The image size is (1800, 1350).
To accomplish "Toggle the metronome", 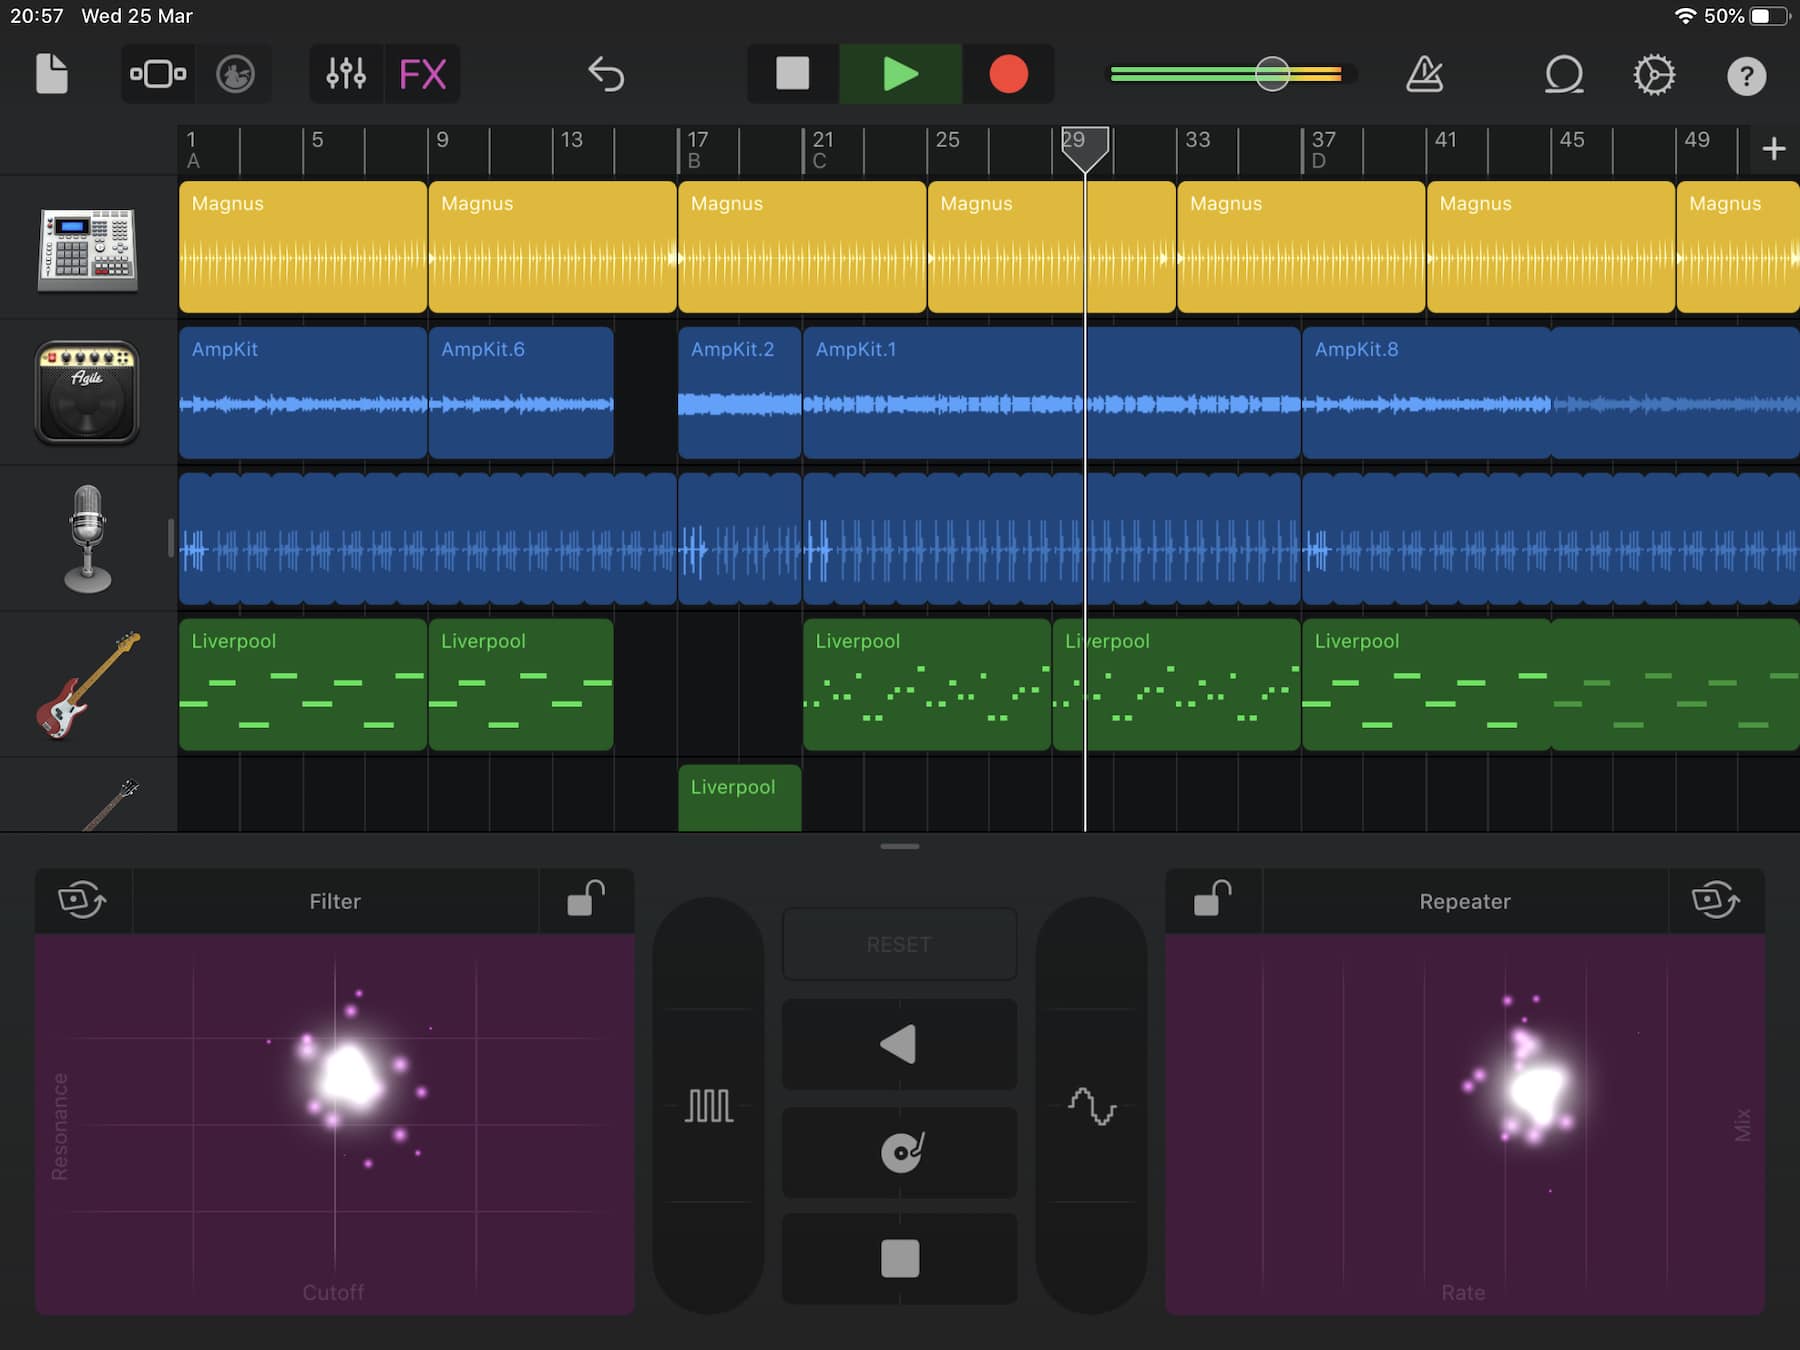I will click(1424, 74).
